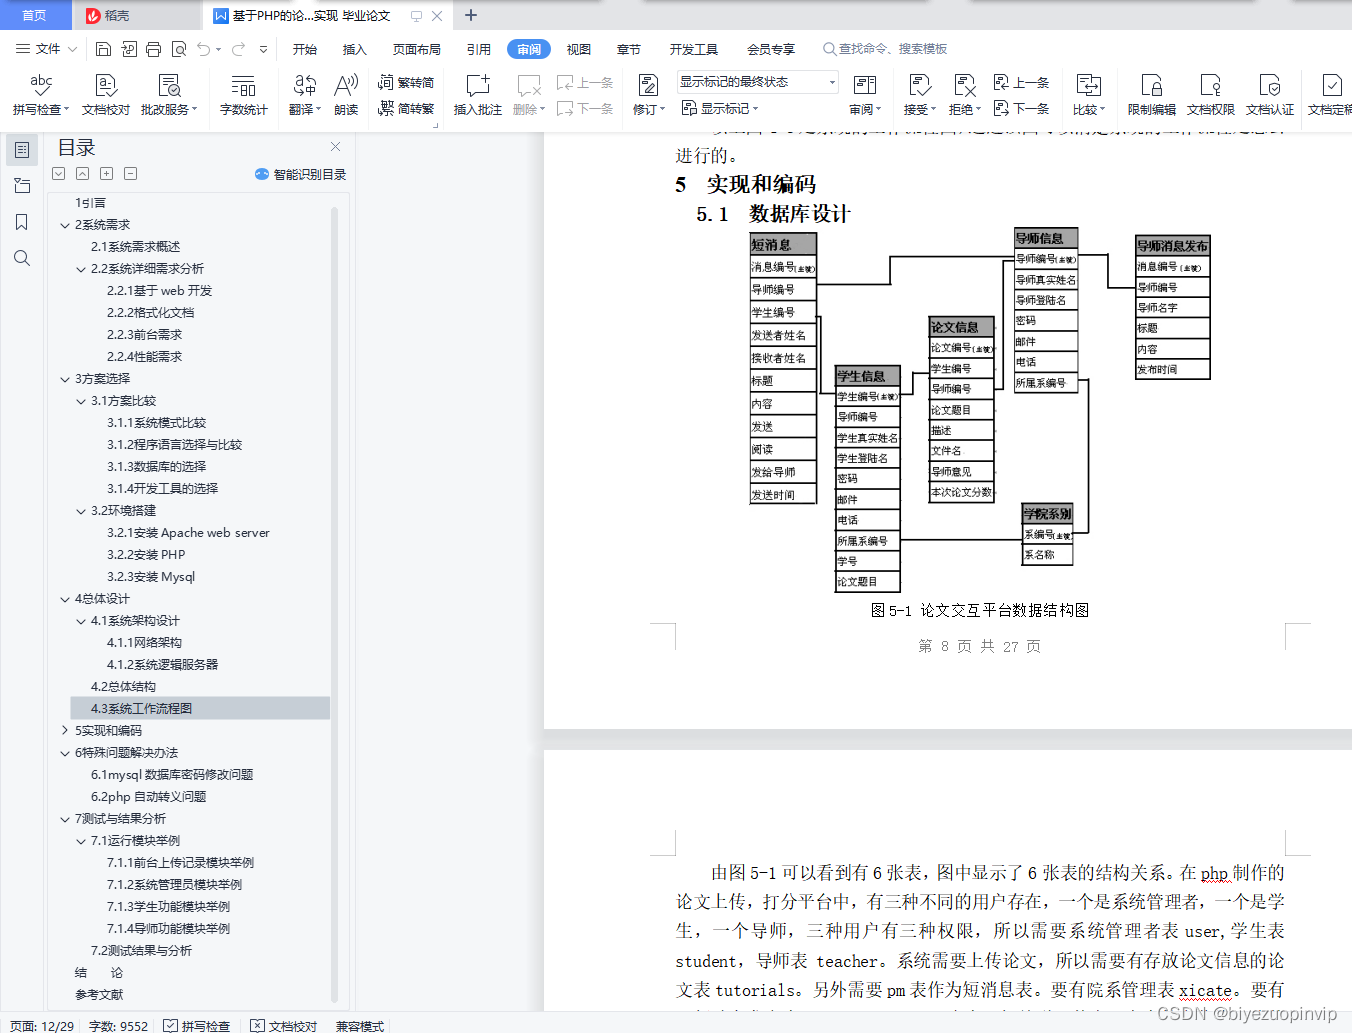
Task: Collapse the 2系统需求 outline node
Action: click(65, 225)
